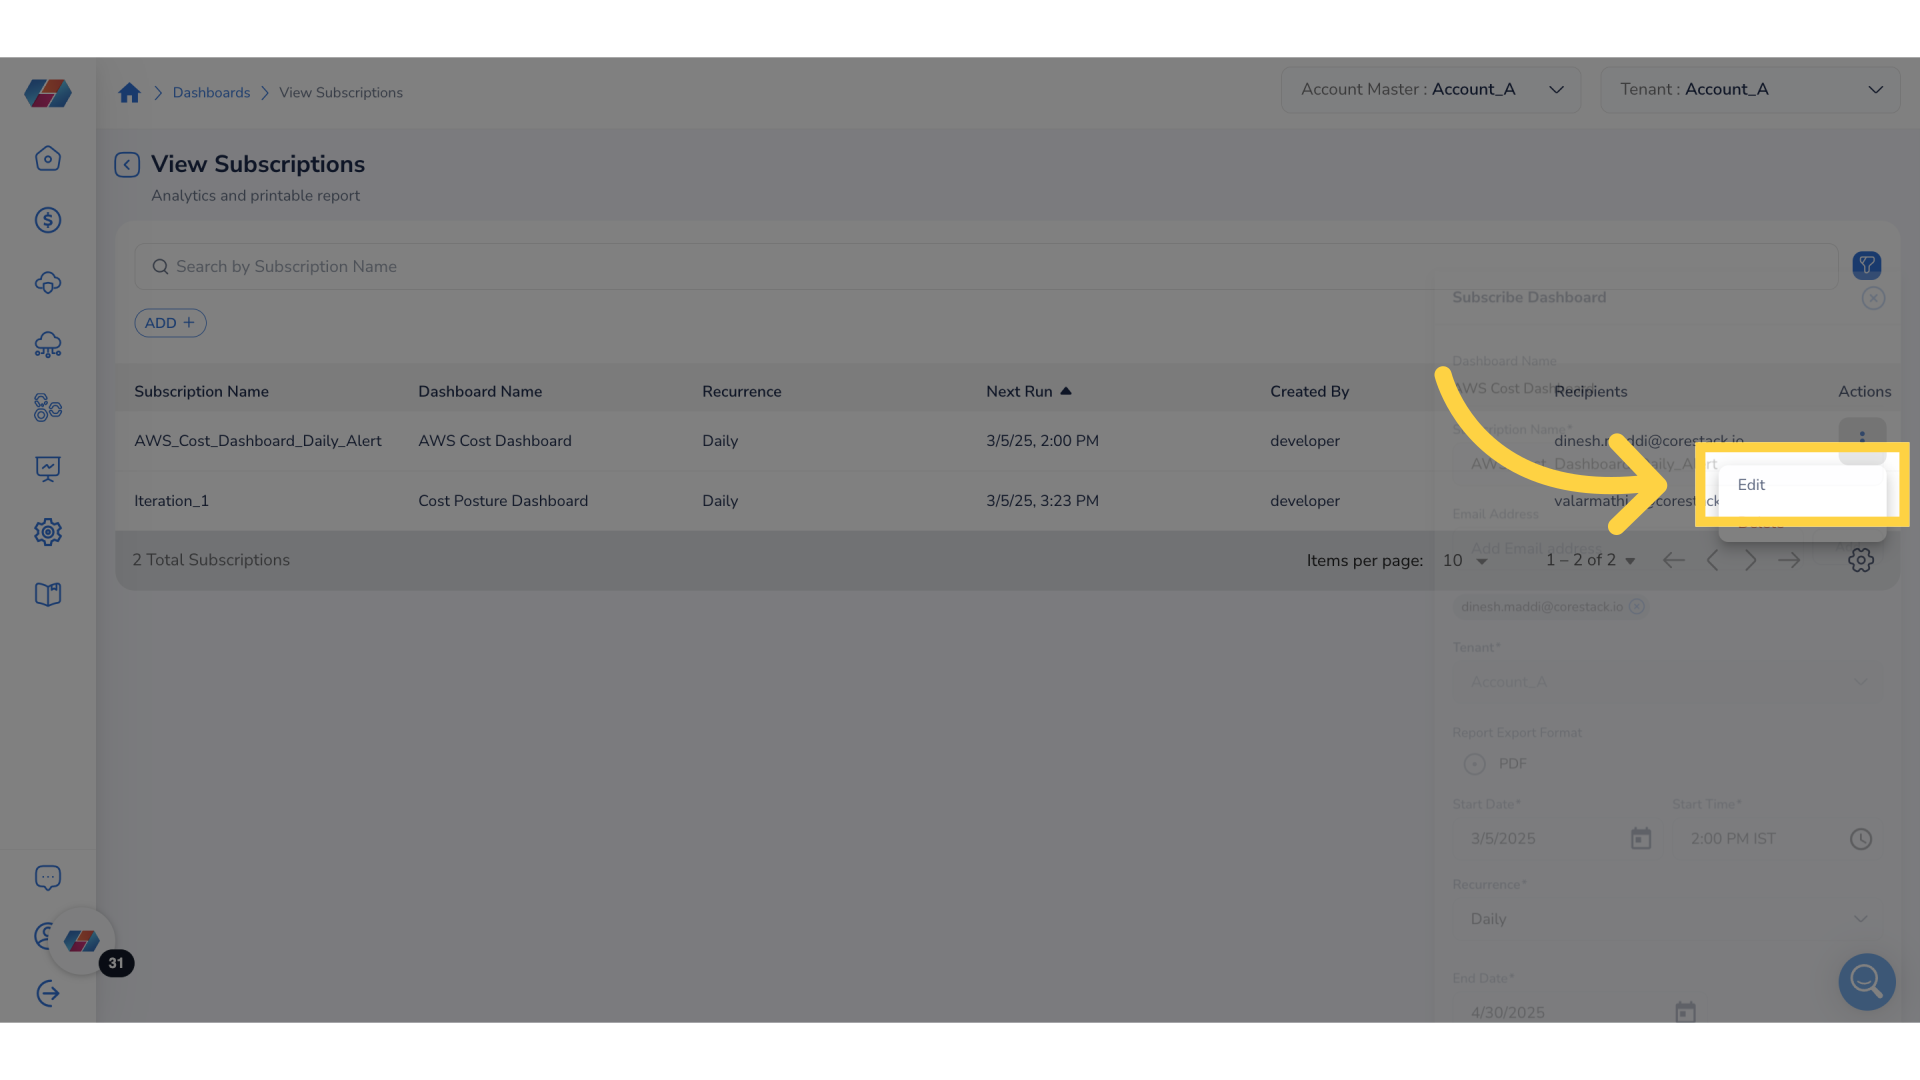Click the Dashboard Name column header
Image resolution: width=1920 pixels, height=1080 pixels.
[480, 392]
